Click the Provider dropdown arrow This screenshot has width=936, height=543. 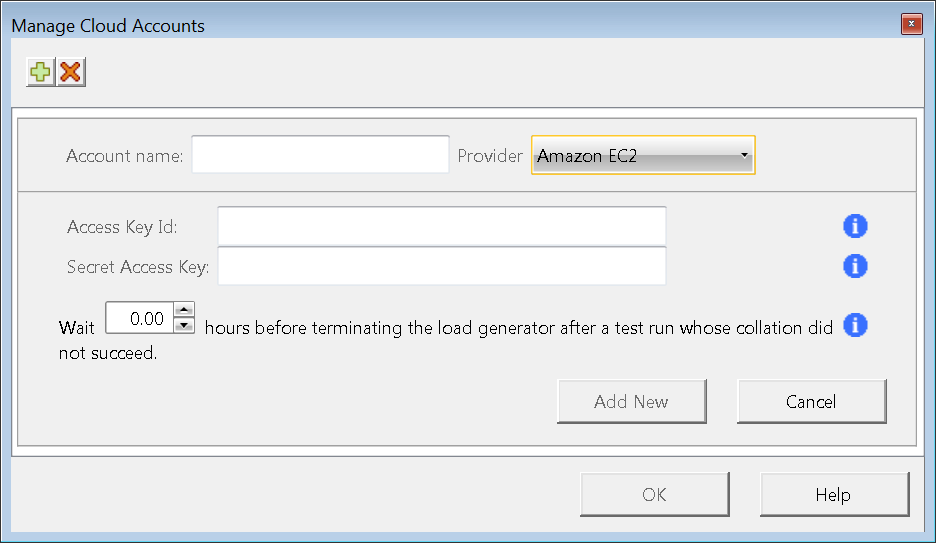[744, 155]
